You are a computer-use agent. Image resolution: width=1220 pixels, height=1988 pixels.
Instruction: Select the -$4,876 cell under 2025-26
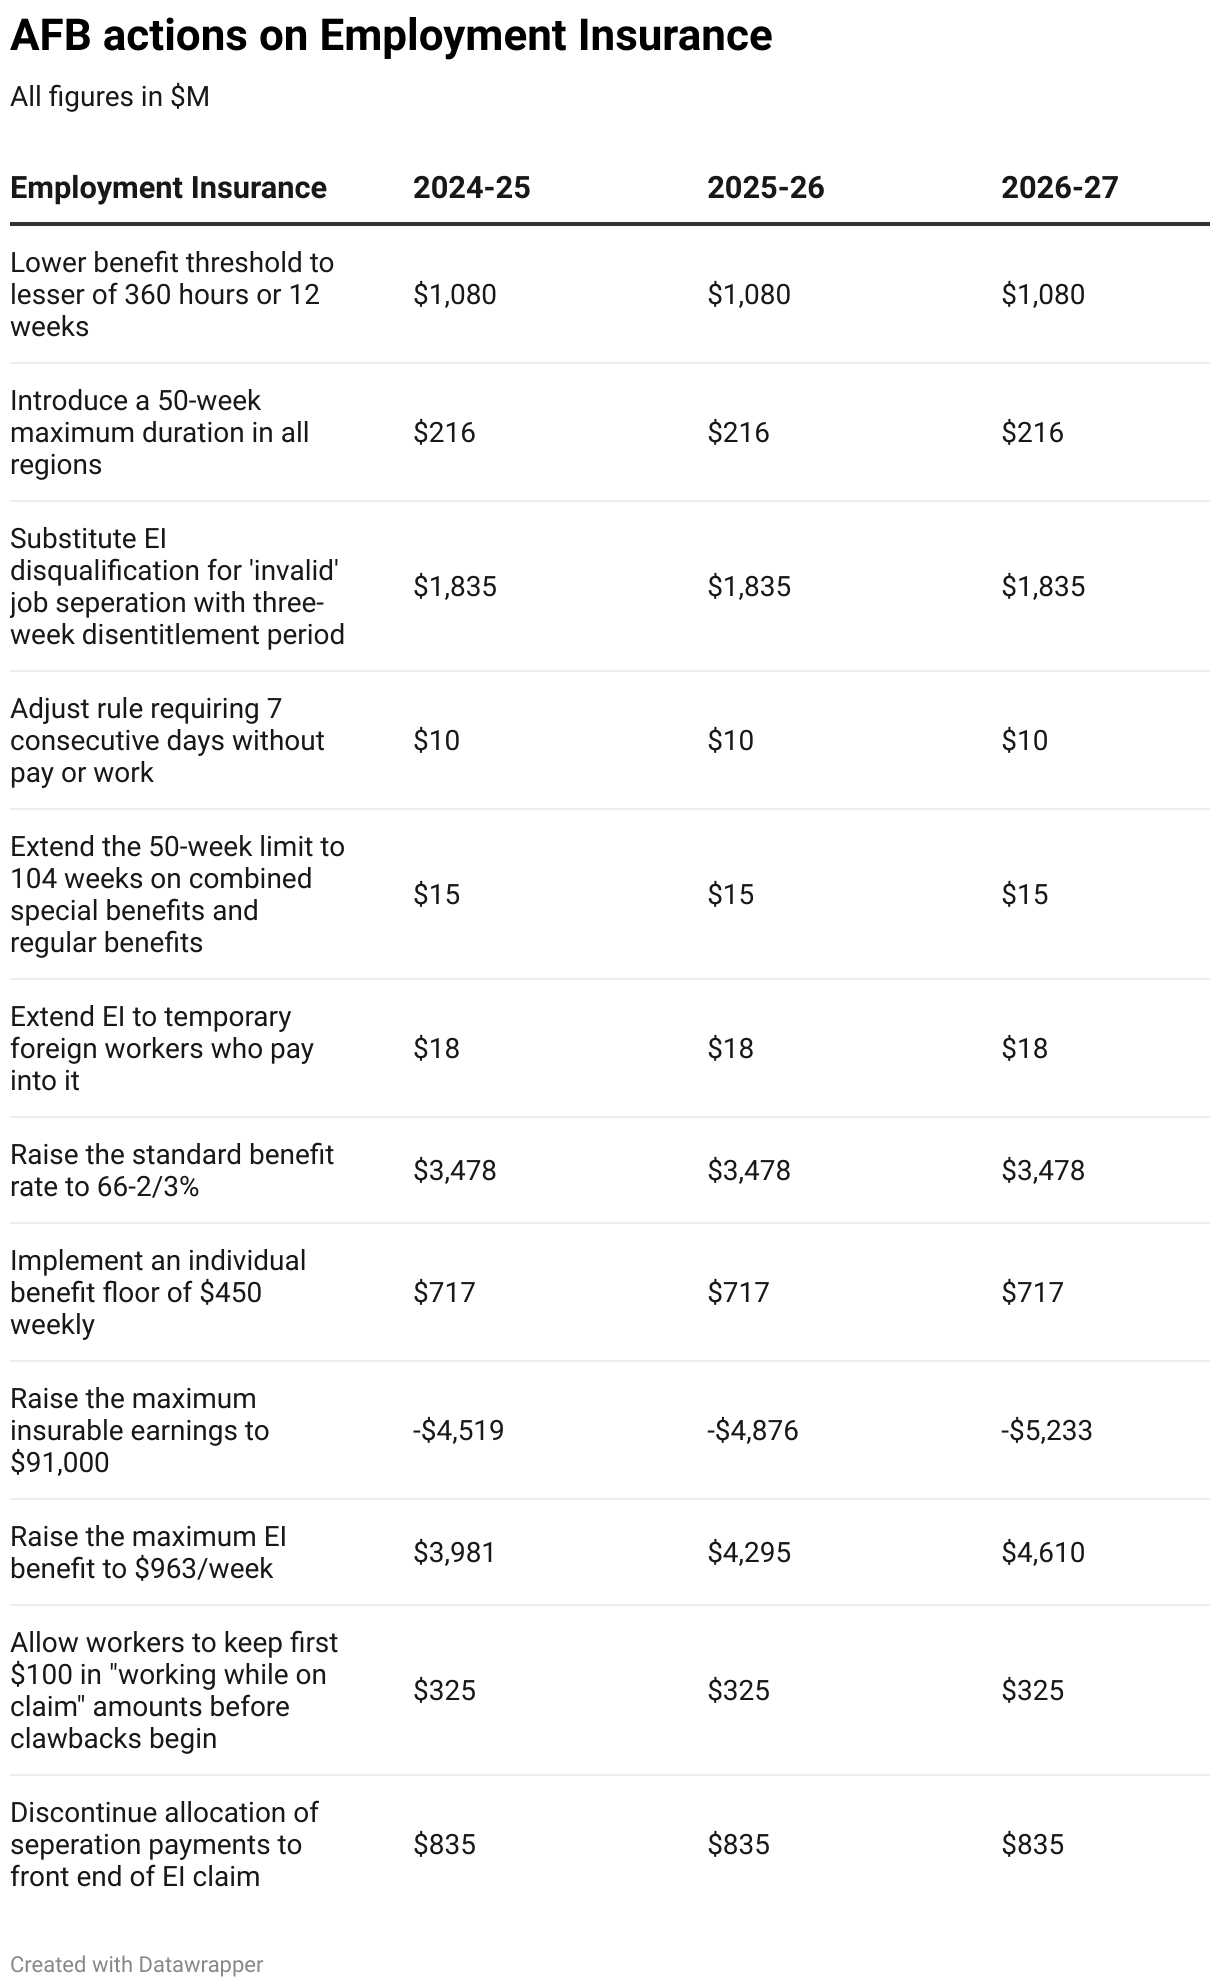coord(752,1430)
